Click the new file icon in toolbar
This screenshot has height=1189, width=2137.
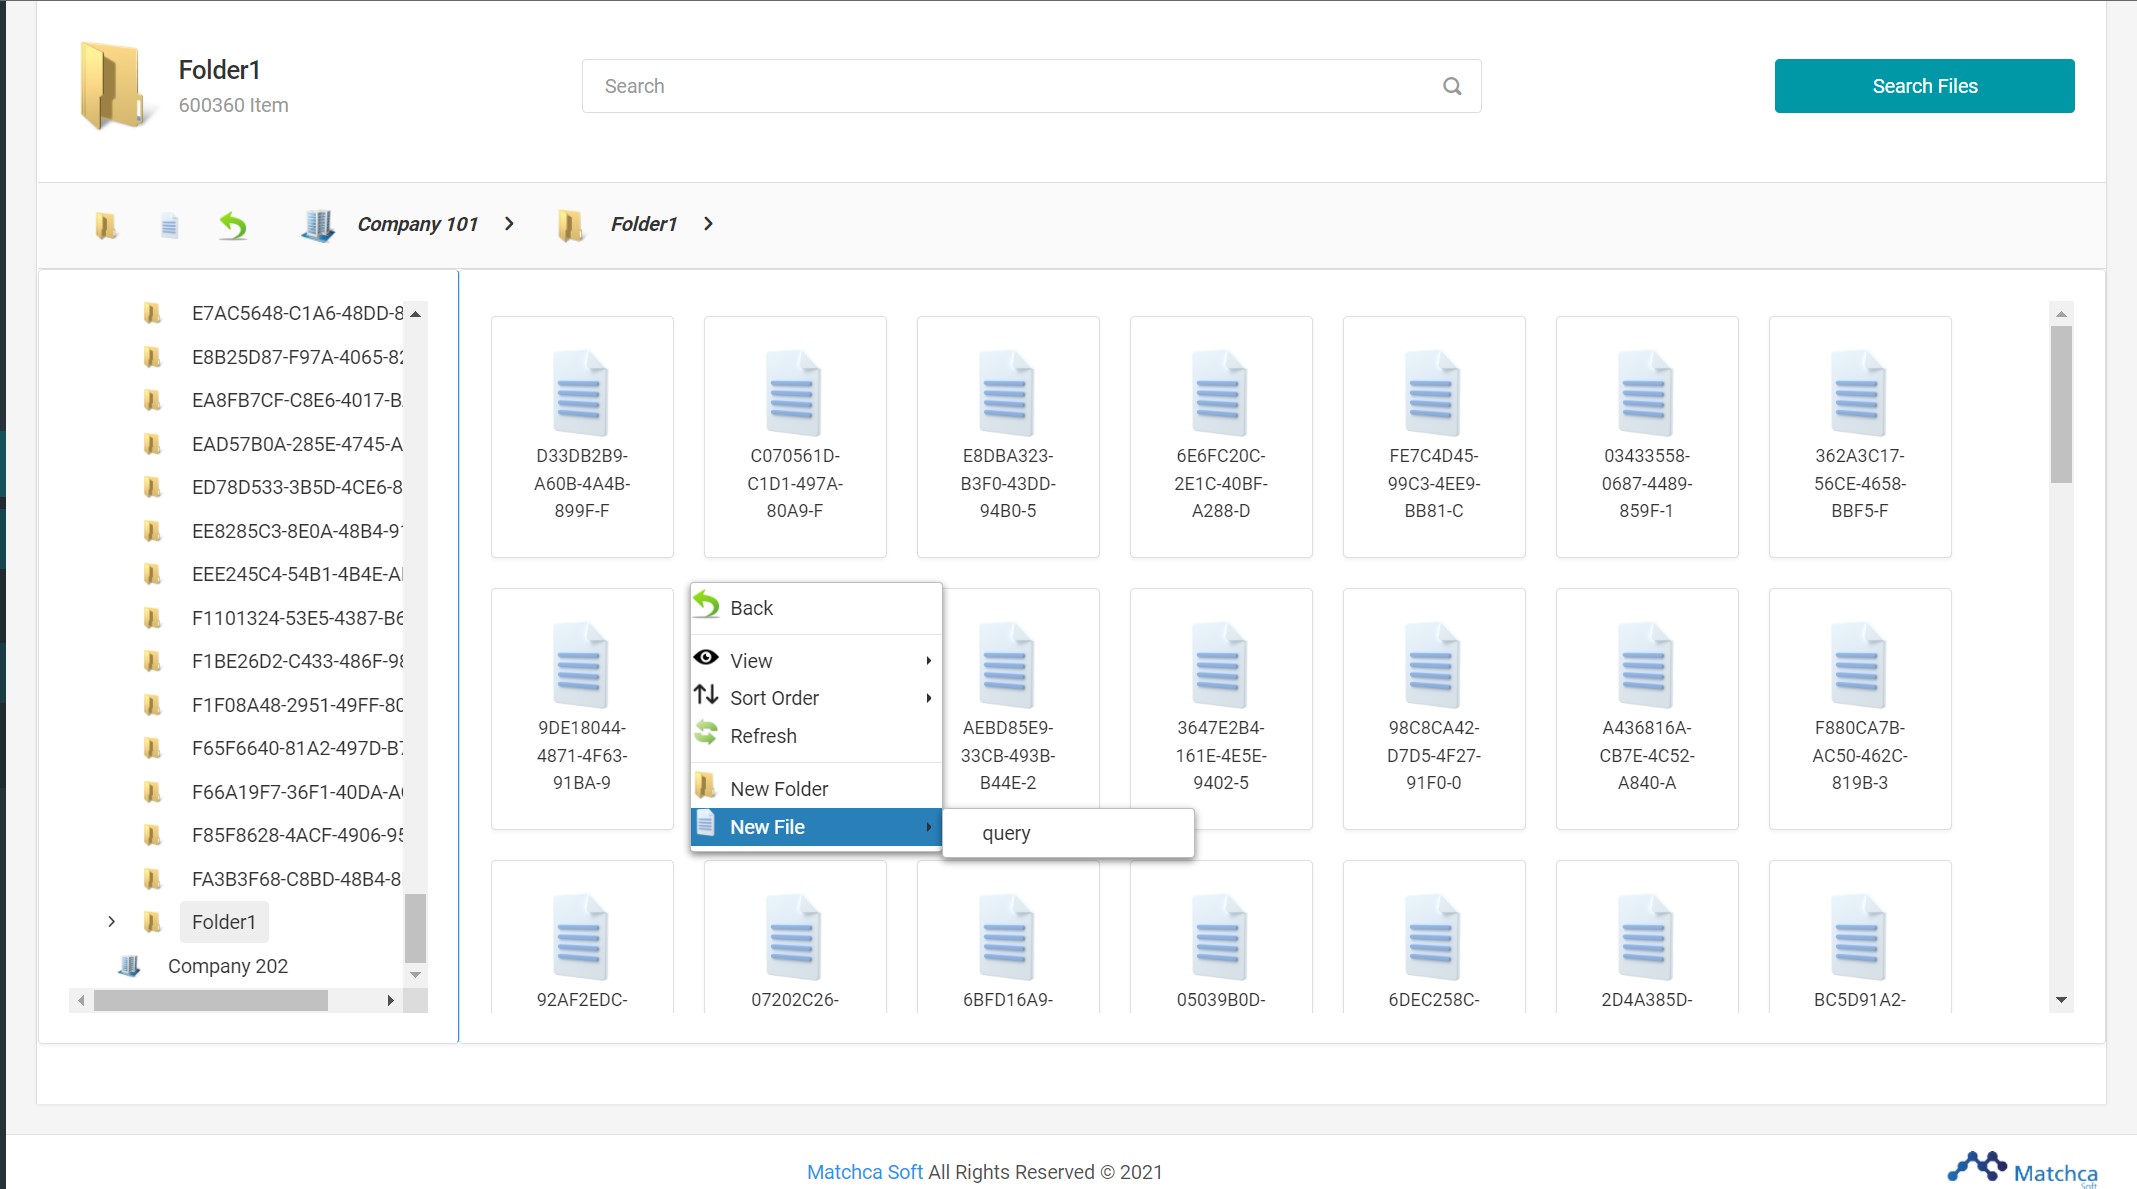pyautogui.click(x=169, y=226)
